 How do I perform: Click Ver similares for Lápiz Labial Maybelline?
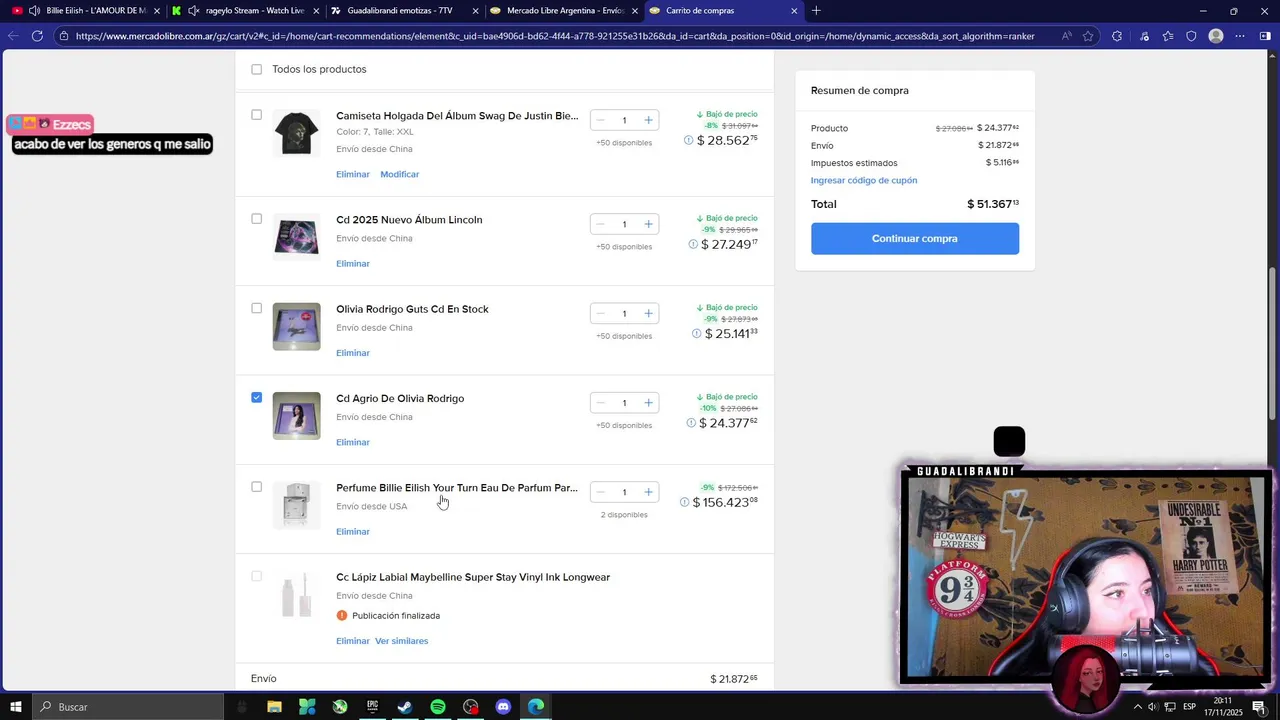pyautogui.click(x=402, y=641)
